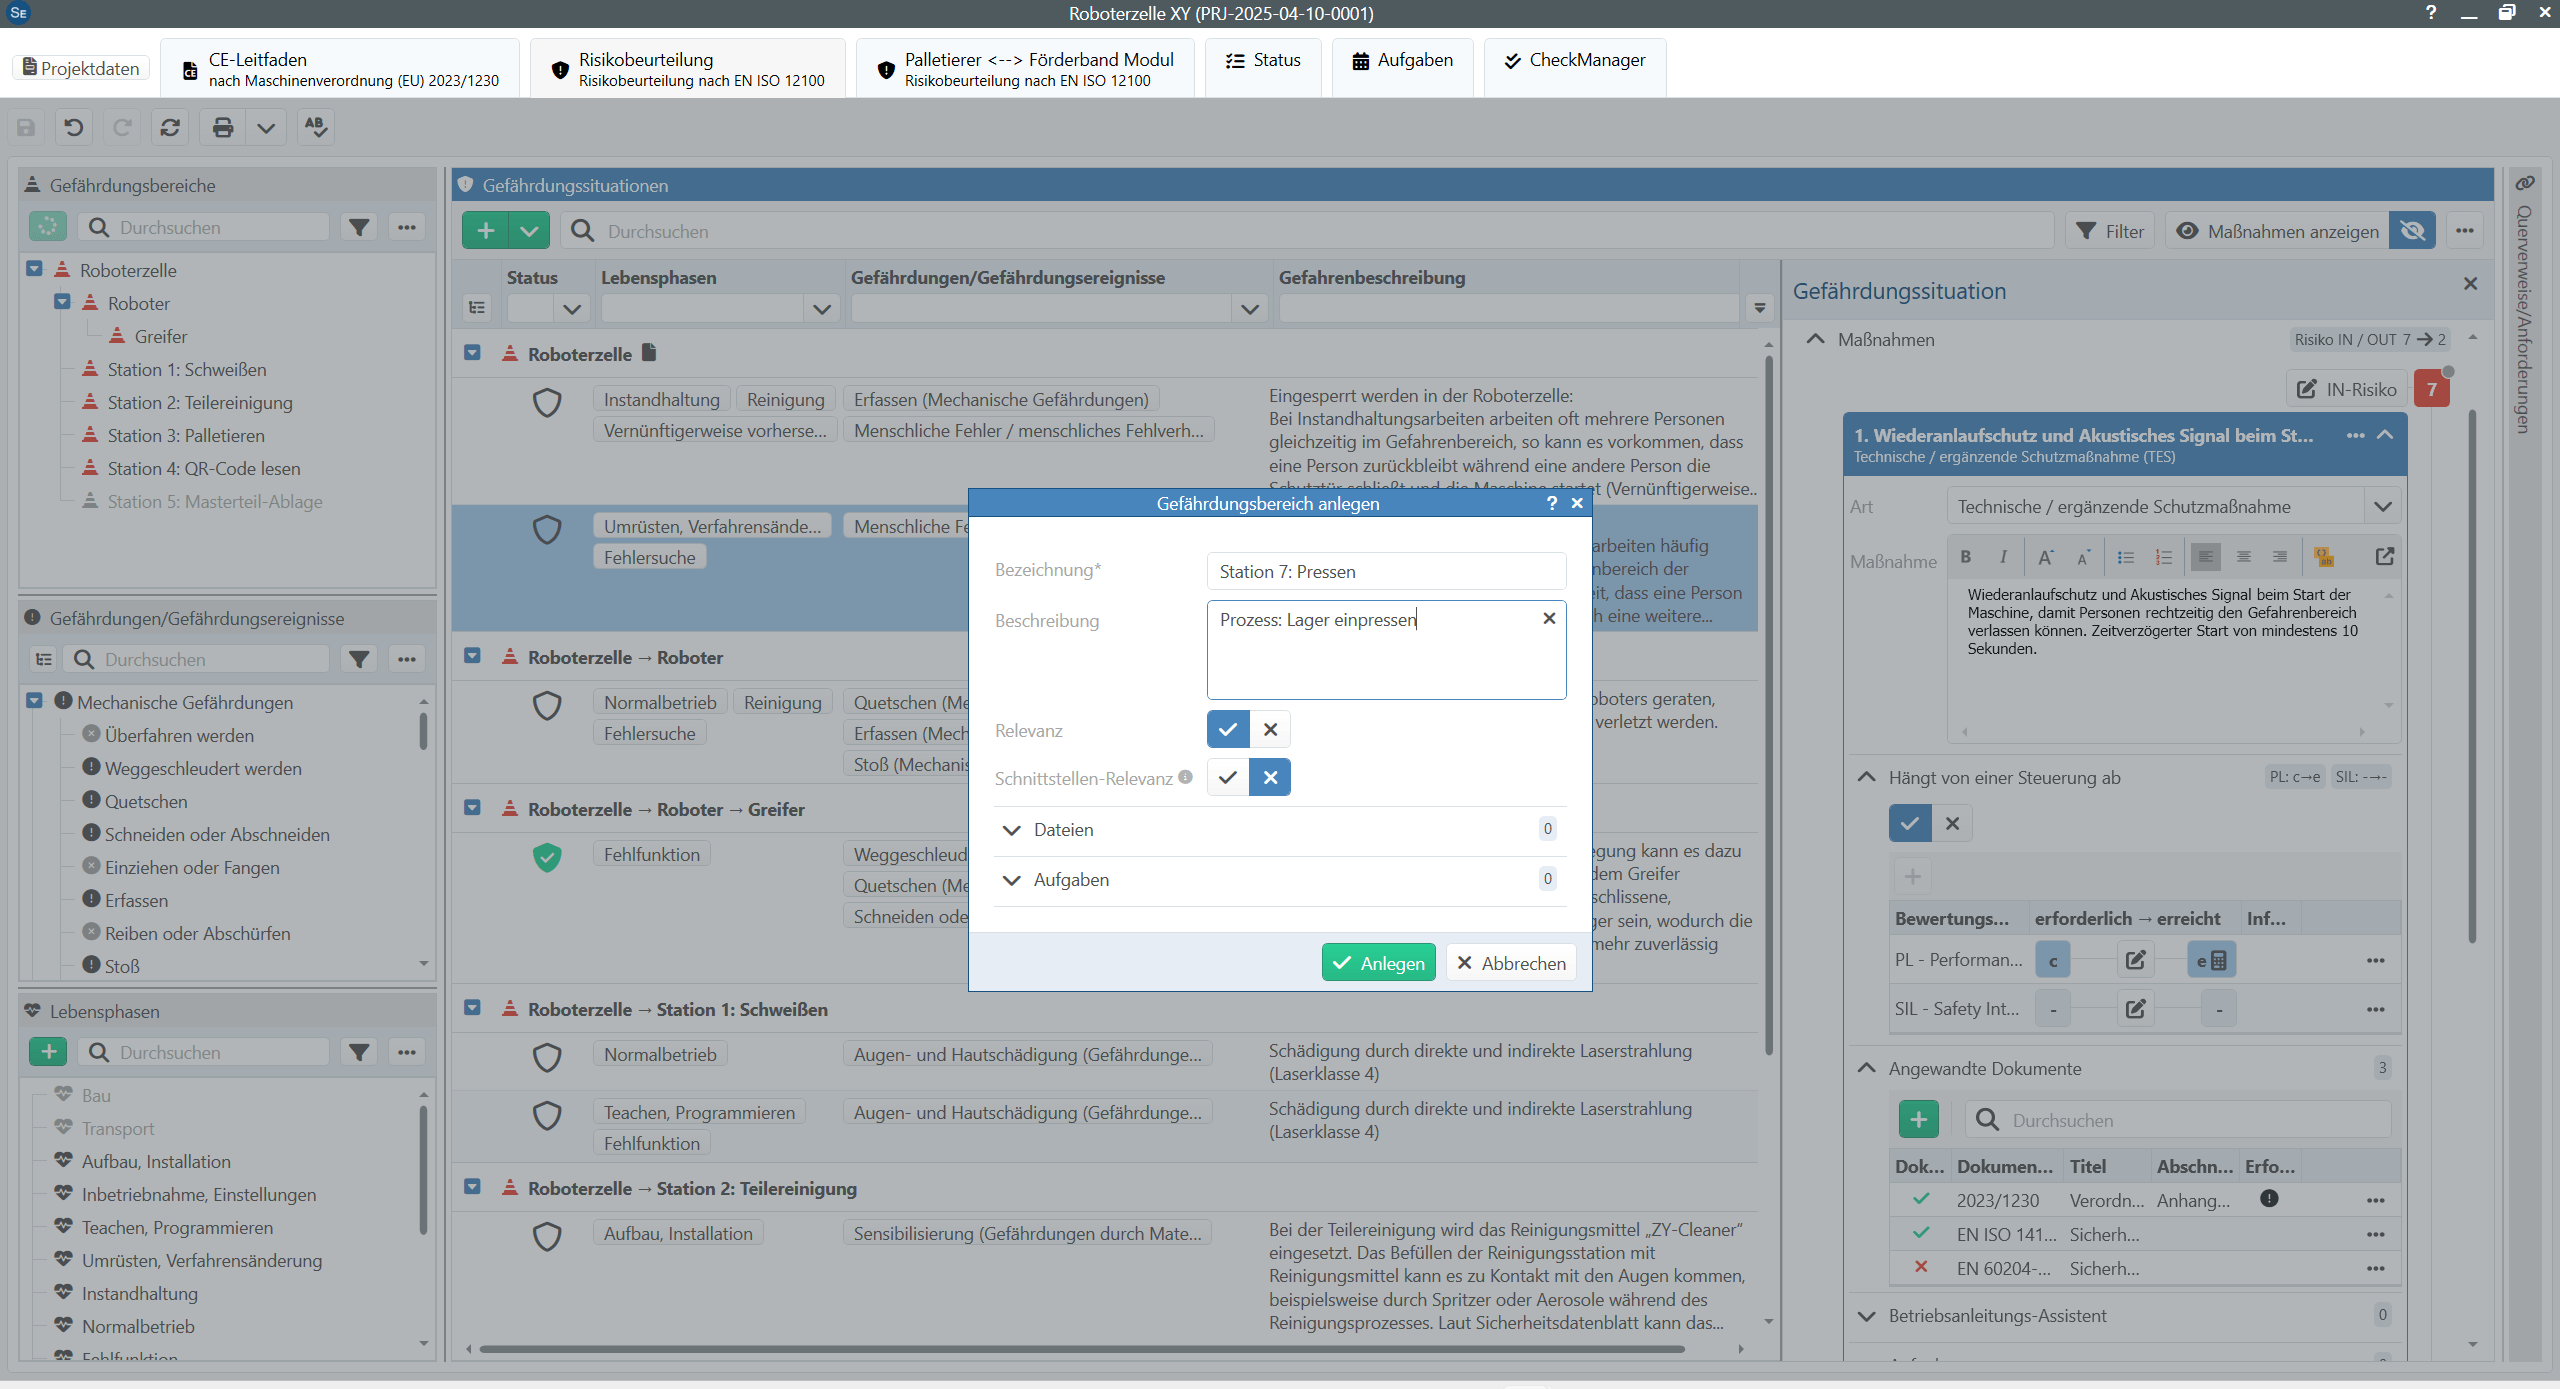Open the Status column filter dropdown
2560x1389 pixels.
coord(572,309)
